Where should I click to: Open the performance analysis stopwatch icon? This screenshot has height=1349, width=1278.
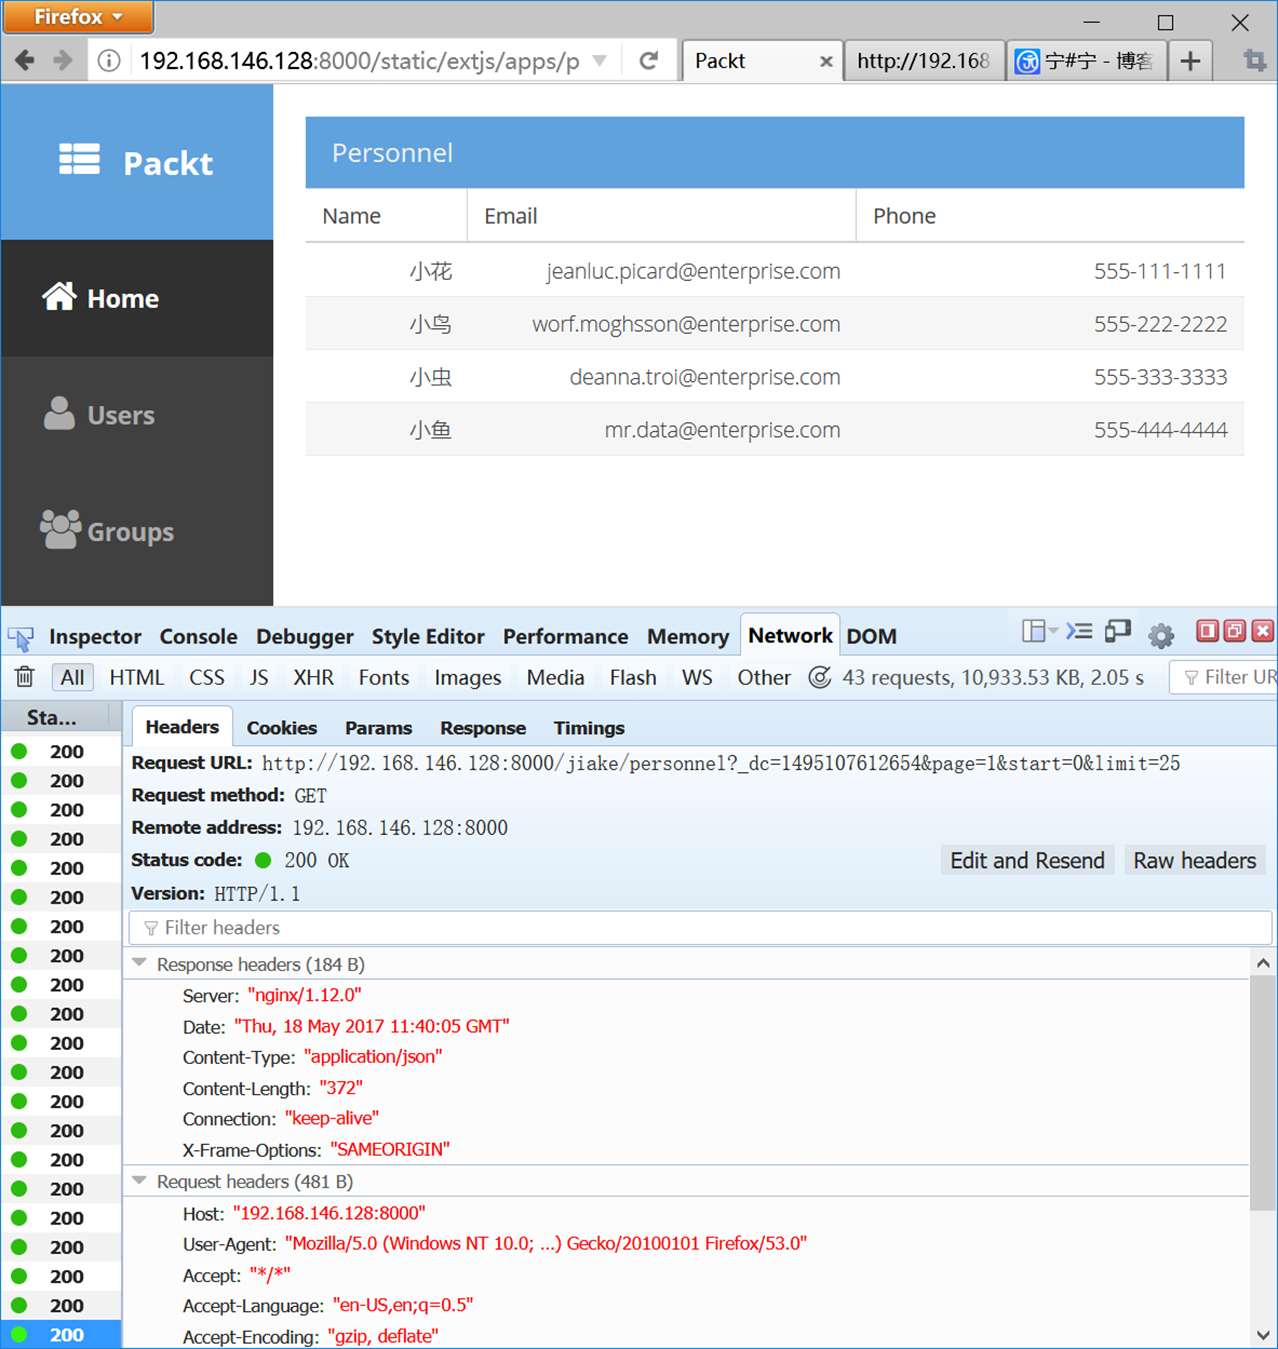tap(820, 677)
